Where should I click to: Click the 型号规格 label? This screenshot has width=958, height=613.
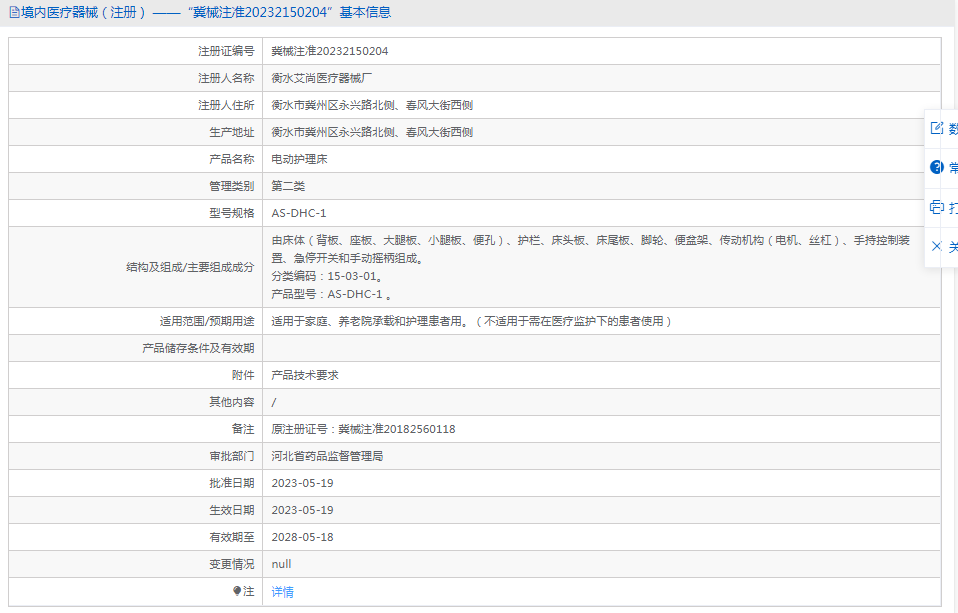232,213
